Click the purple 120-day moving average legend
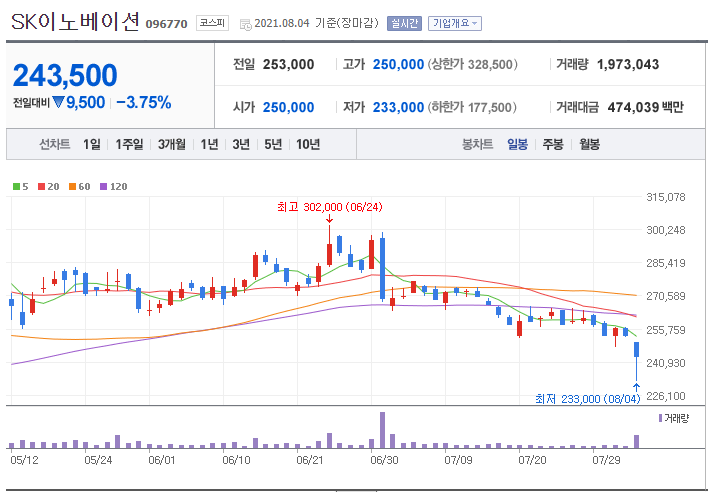This screenshot has width=708, height=492. click(x=113, y=186)
